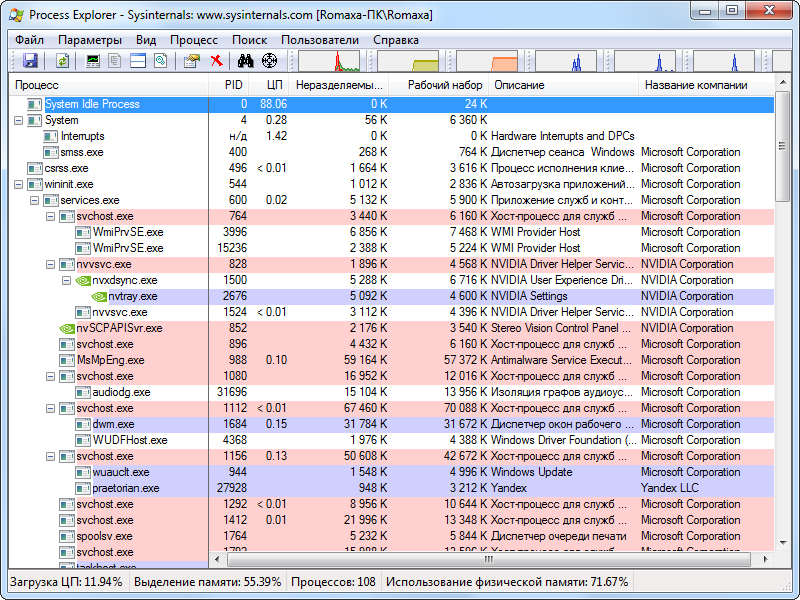This screenshot has height=600, width=800.
Task: Click the MsMpEng.exe process icon
Action: pyautogui.click(x=67, y=361)
